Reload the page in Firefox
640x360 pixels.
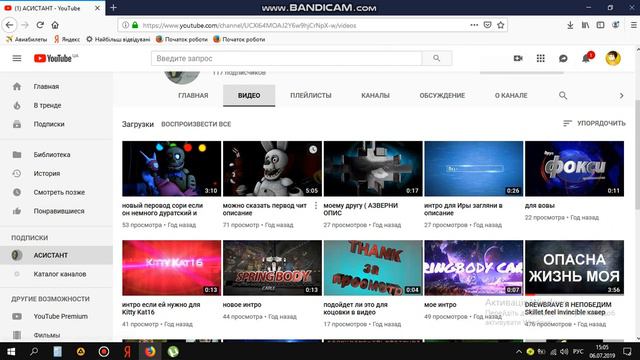click(x=40, y=25)
